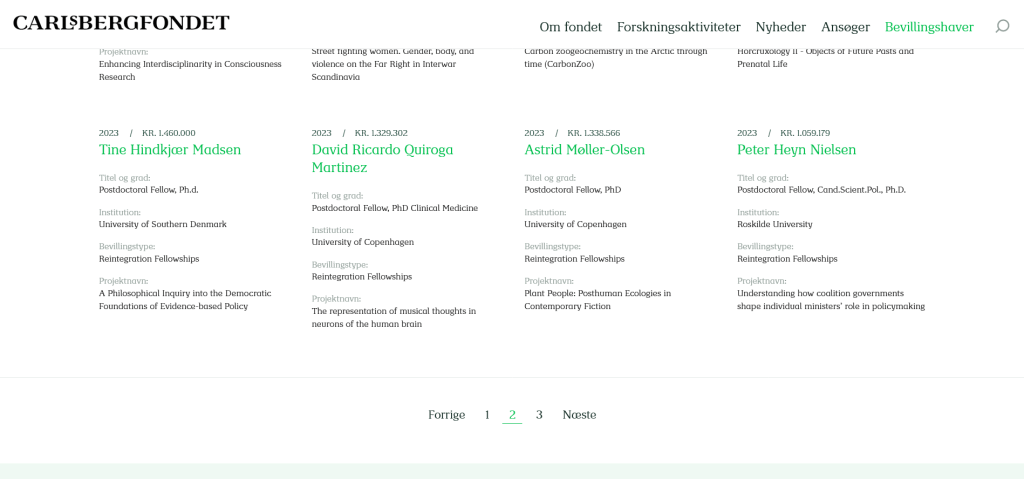Image resolution: width=1024 pixels, height=479 pixels.
Task: Select the Bevillingshaver menu item
Action: click(929, 27)
